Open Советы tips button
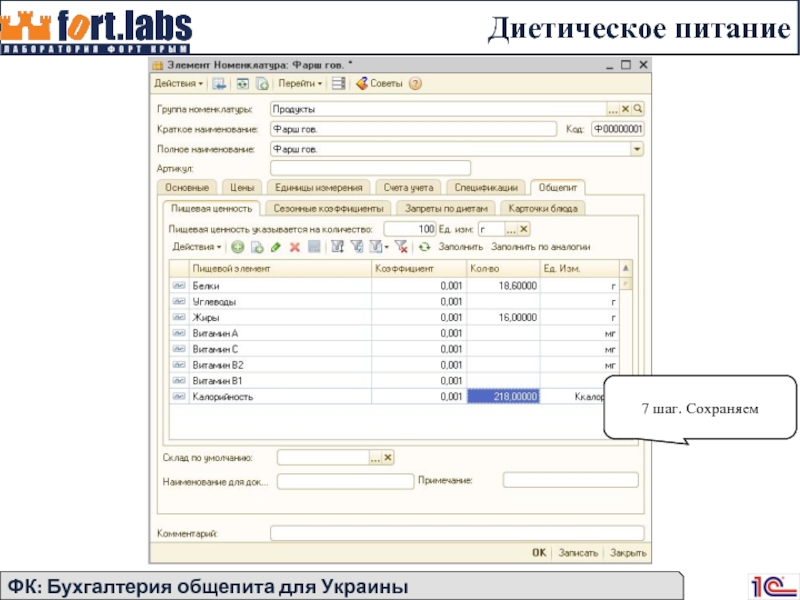This screenshot has width=800, height=600. [x=379, y=83]
